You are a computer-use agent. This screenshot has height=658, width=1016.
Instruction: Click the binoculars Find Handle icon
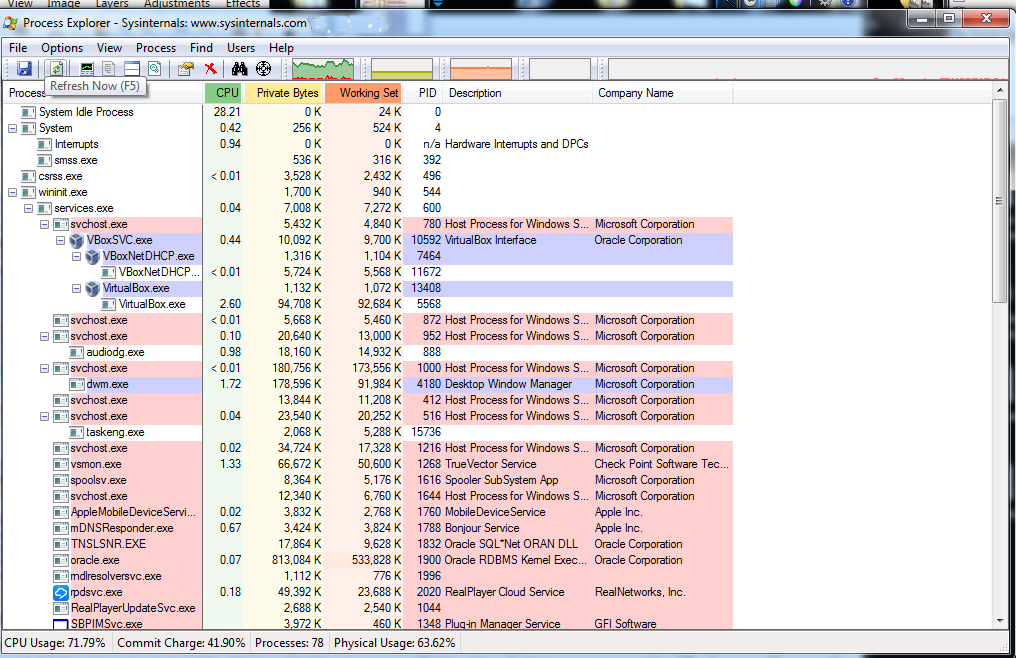(240, 69)
